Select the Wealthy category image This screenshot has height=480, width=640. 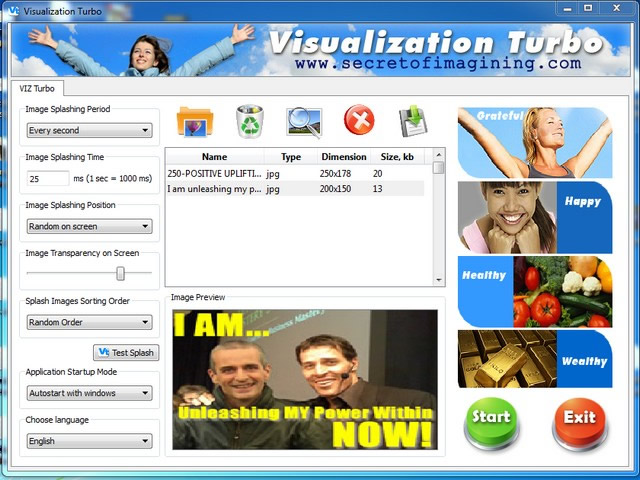(x=535, y=359)
